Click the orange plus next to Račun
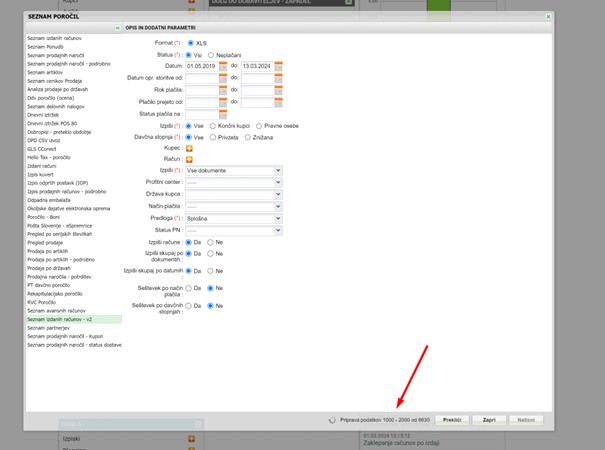This screenshot has width=605, height=450. point(189,159)
